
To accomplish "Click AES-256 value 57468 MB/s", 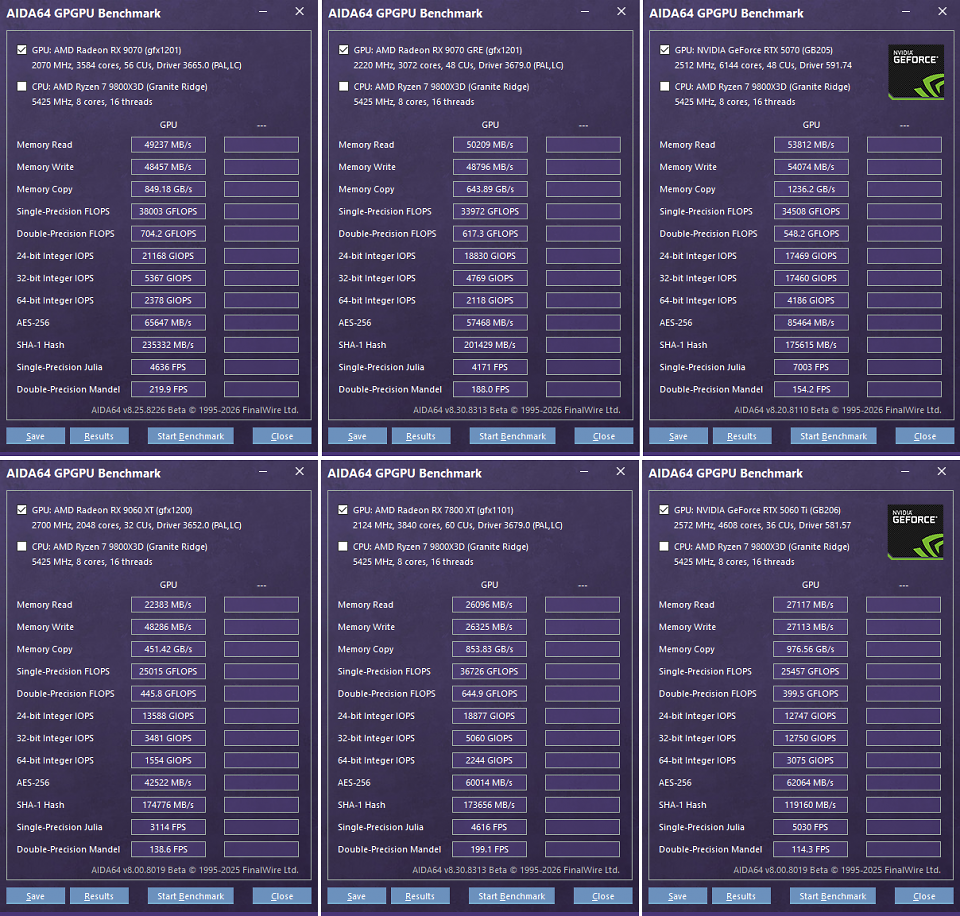I will [490, 323].
